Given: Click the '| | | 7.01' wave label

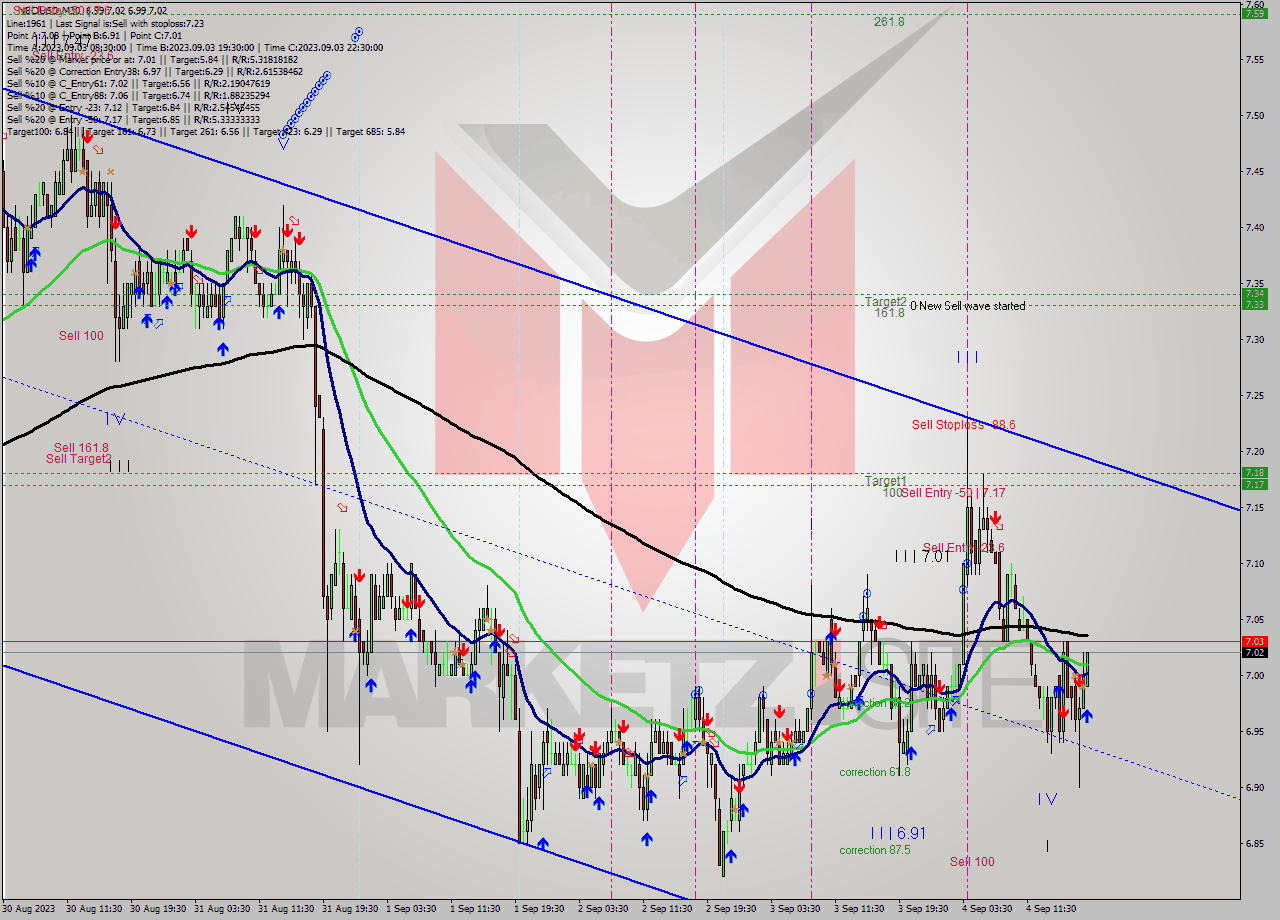Looking at the screenshot, I should click(922, 556).
